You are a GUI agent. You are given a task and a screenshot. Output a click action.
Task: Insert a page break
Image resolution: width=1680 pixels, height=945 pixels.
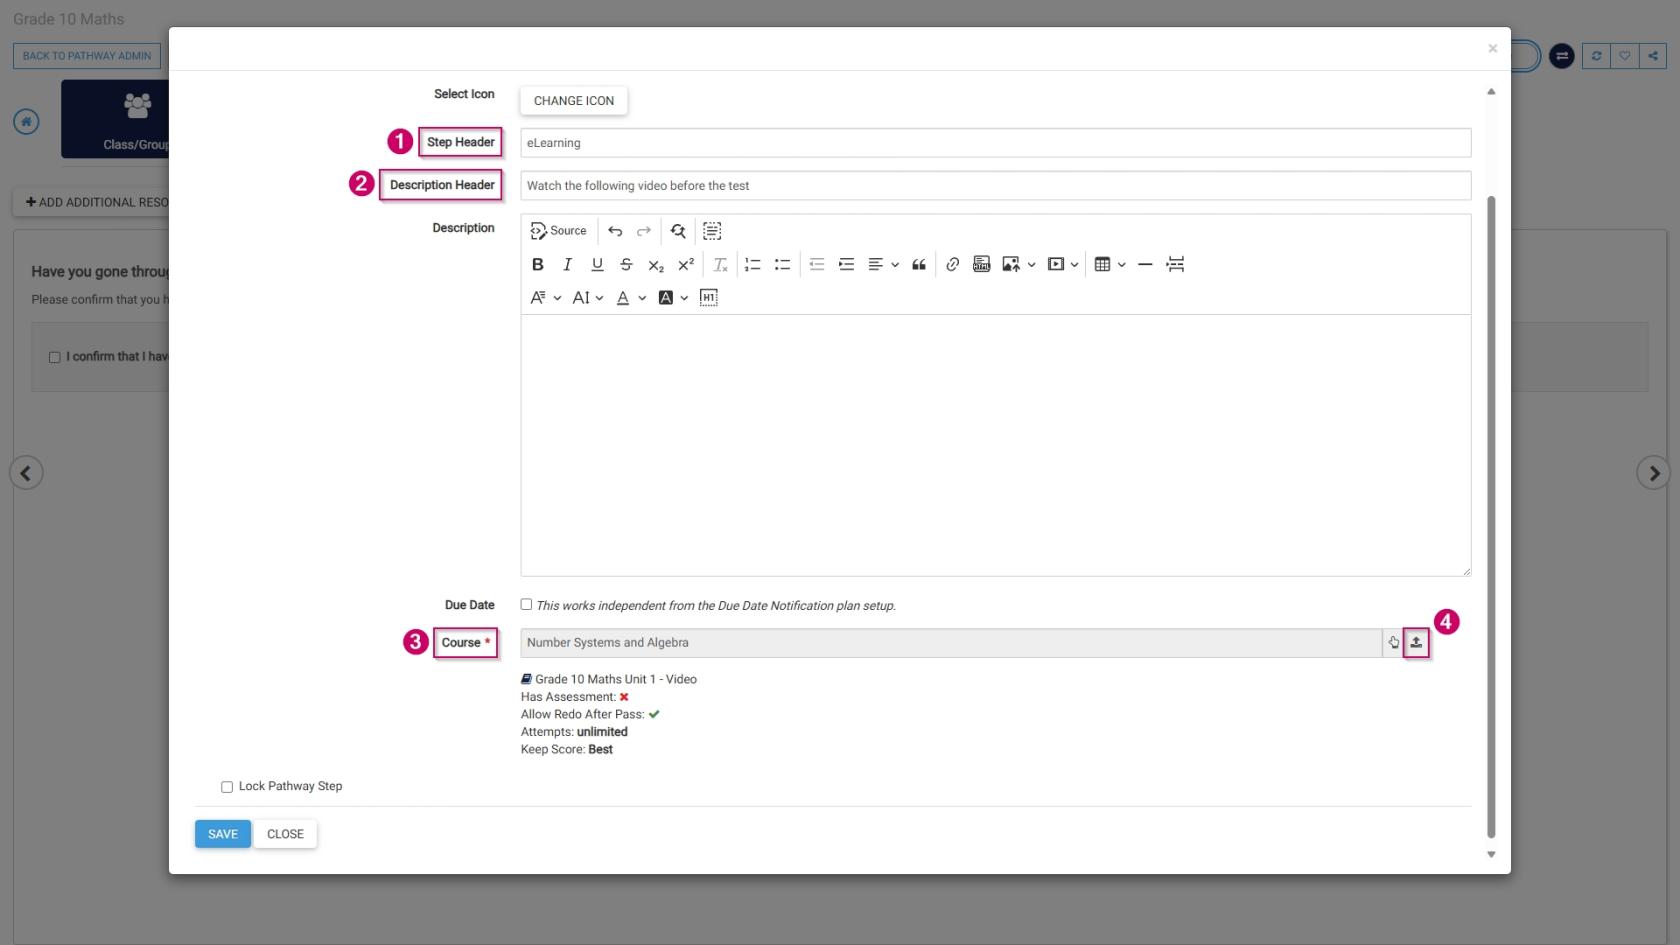pyautogui.click(x=1175, y=265)
